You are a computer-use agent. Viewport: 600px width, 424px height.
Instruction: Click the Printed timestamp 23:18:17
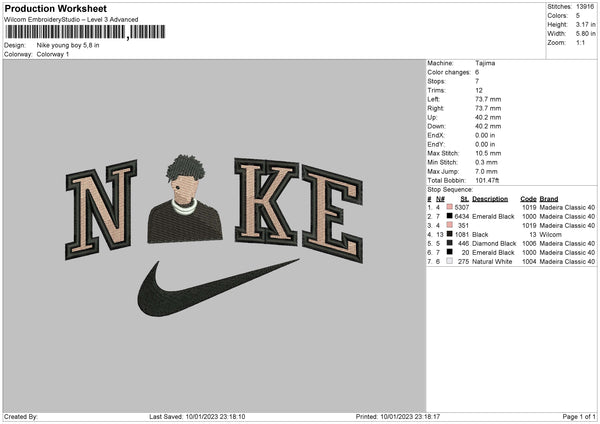(410, 417)
